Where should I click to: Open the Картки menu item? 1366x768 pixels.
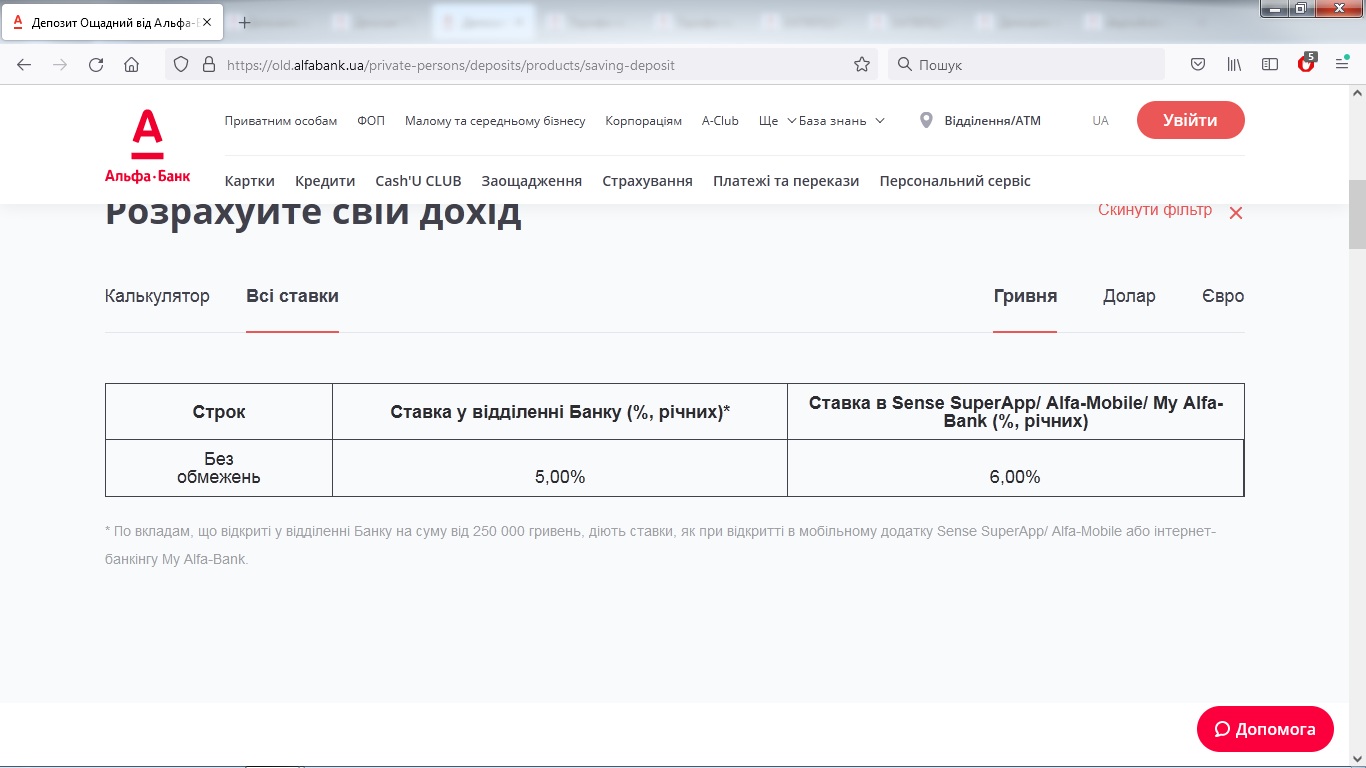click(250, 181)
